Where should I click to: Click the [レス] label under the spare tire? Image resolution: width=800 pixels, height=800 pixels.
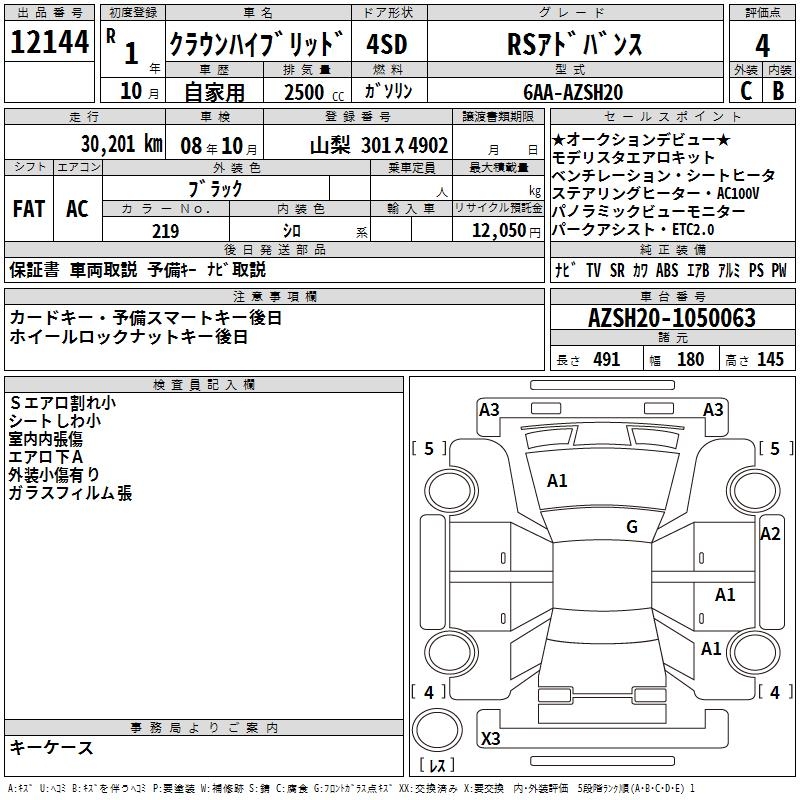point(437,766)
